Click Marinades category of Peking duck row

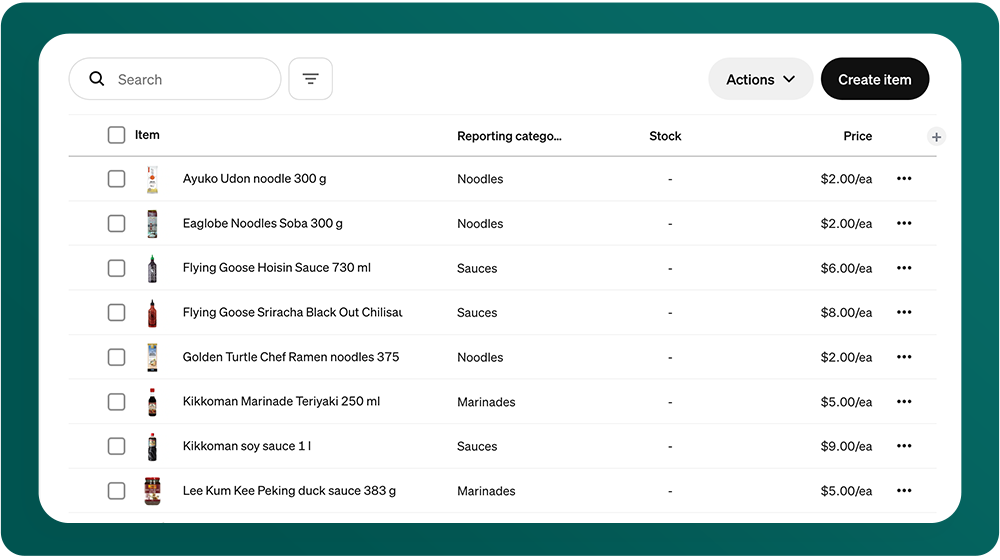[486, 491]
